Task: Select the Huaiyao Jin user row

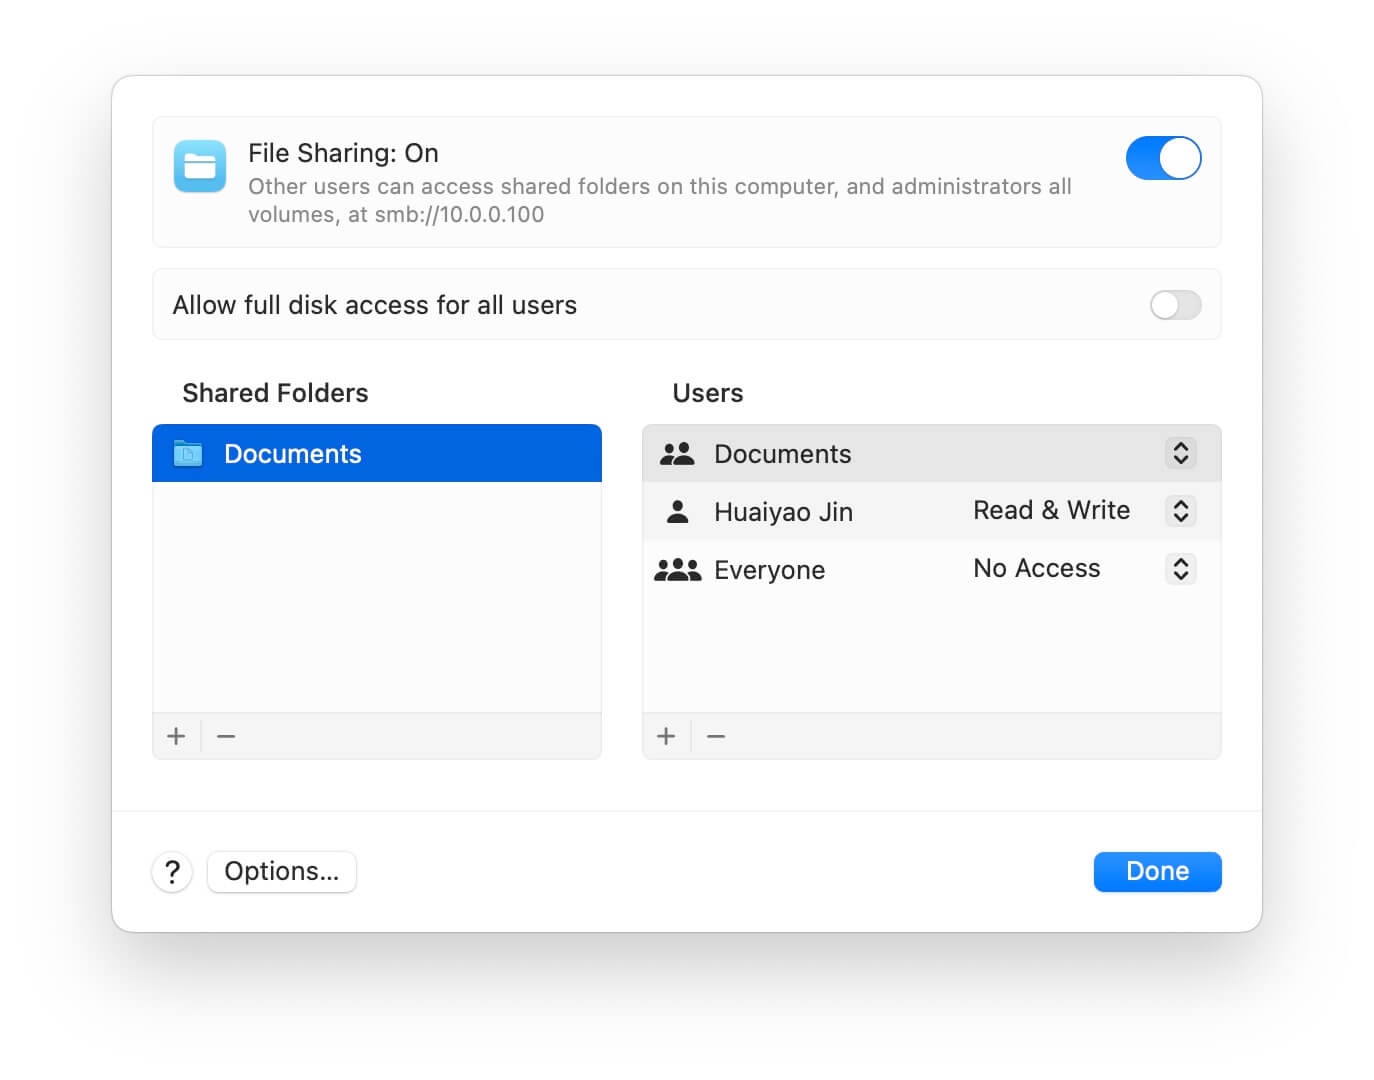Action: (x=932, y=511)
